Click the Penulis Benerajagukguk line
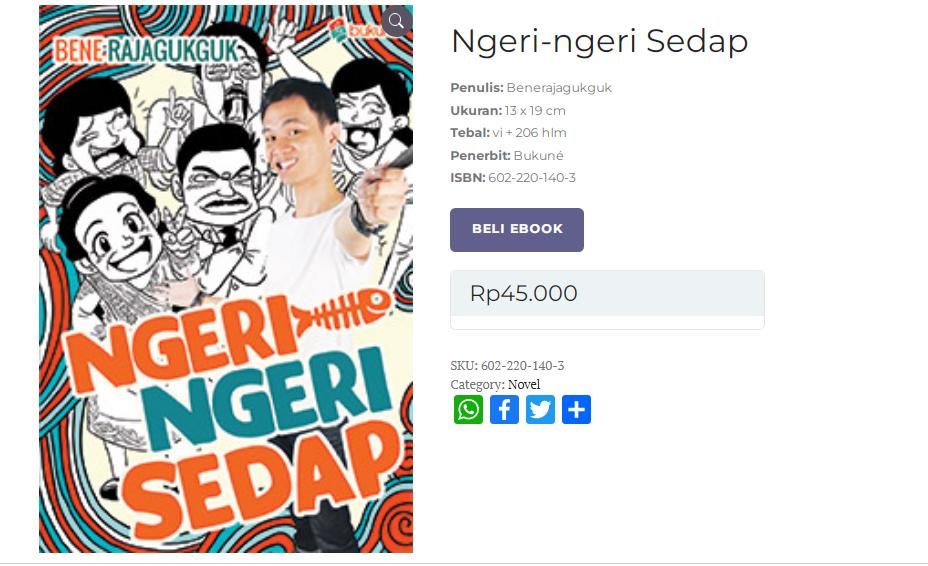This screenshot has width=928, height=566. pyautogui.click(x=531, y=88)
